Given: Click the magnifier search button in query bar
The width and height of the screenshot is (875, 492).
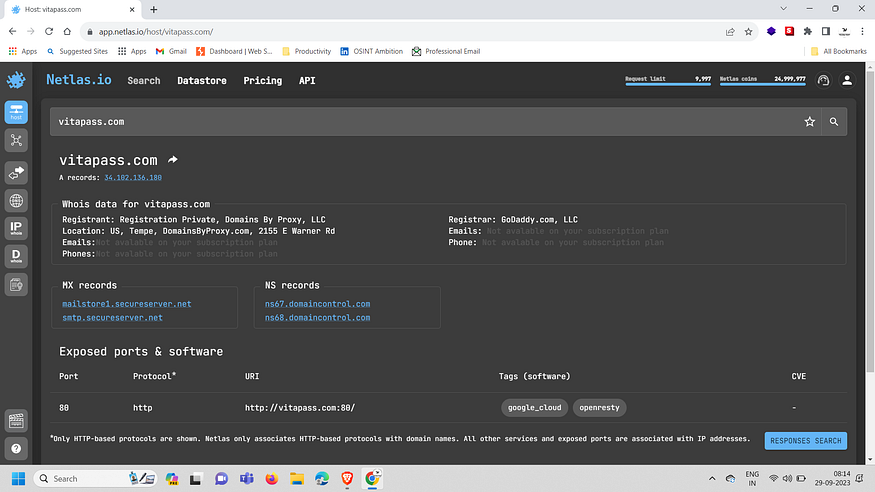Looking at the screenshot, I should pyautogui.click(x=834, y=122).
